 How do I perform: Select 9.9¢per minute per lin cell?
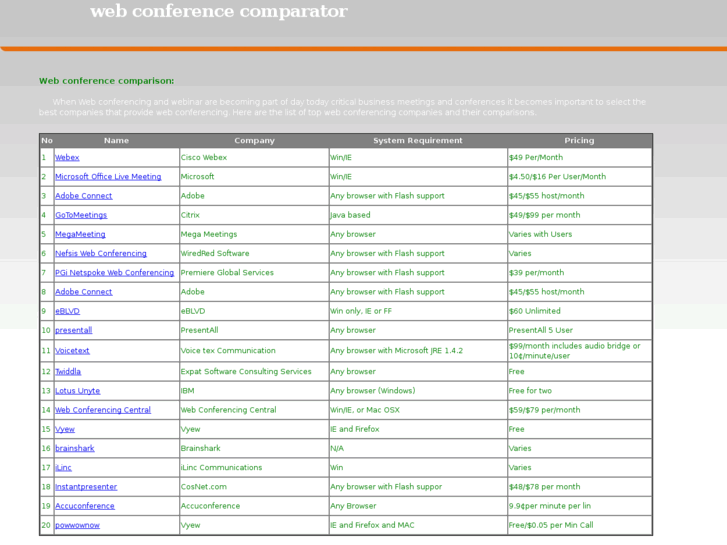[580, 506]
